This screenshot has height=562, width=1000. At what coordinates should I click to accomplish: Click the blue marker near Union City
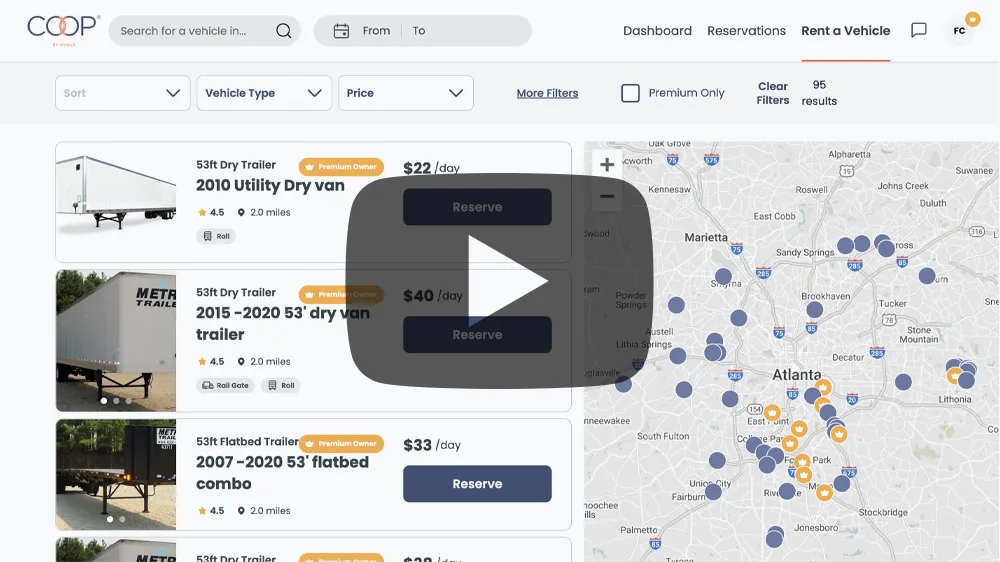[713, 491]
